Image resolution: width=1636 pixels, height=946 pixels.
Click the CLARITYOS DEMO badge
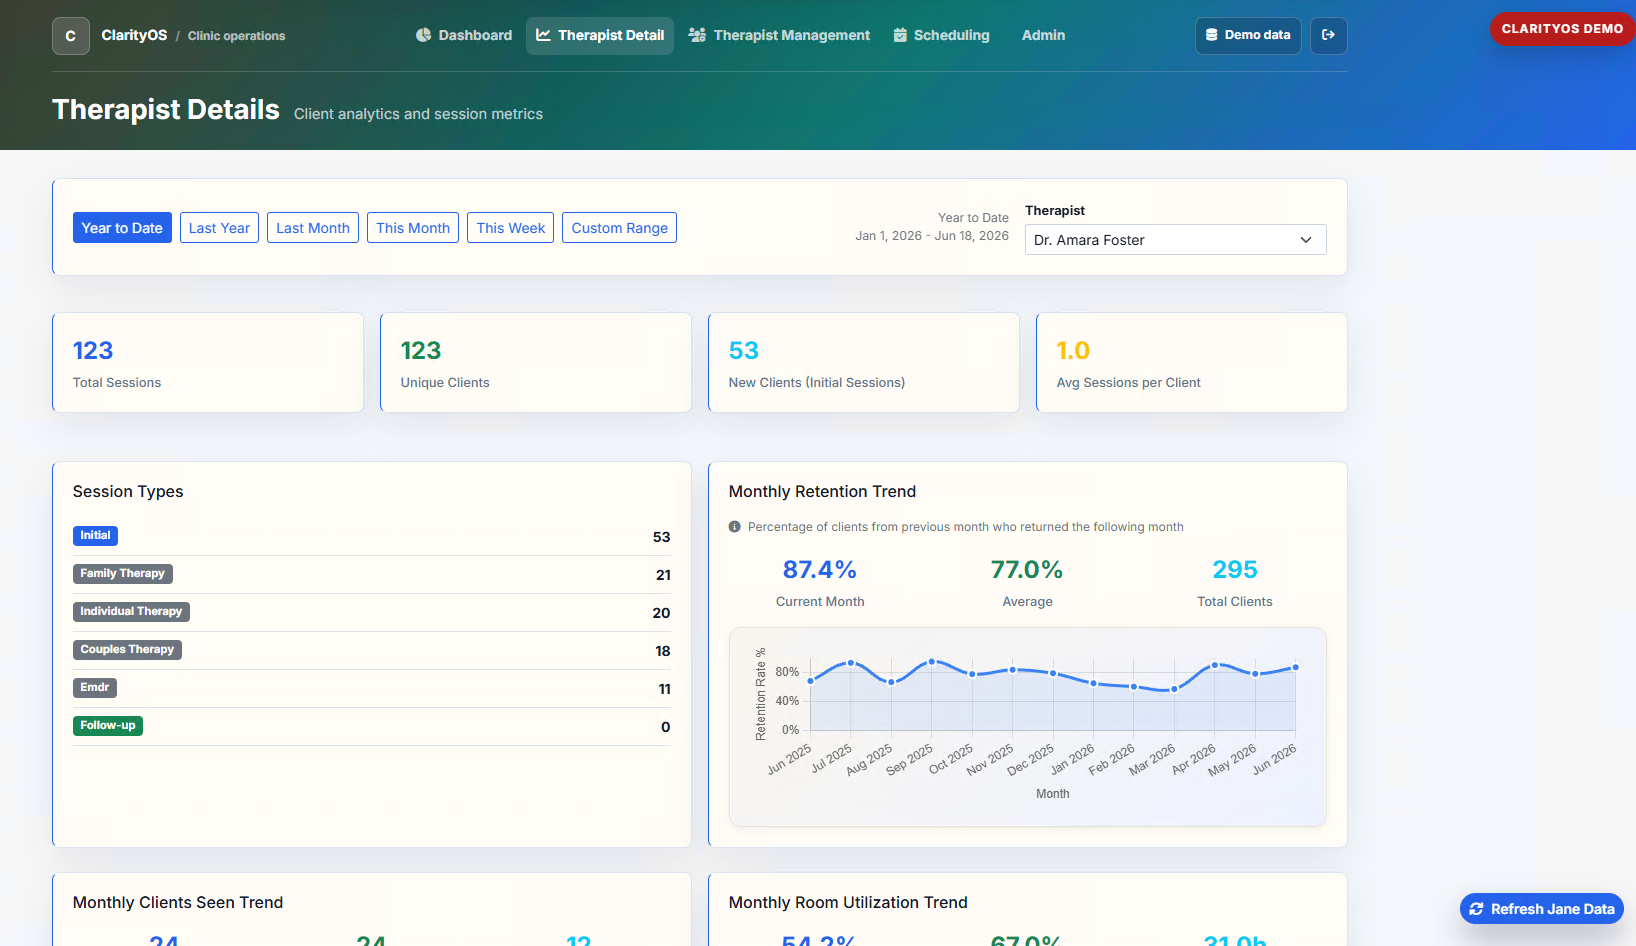click(x=1562, y=29)
